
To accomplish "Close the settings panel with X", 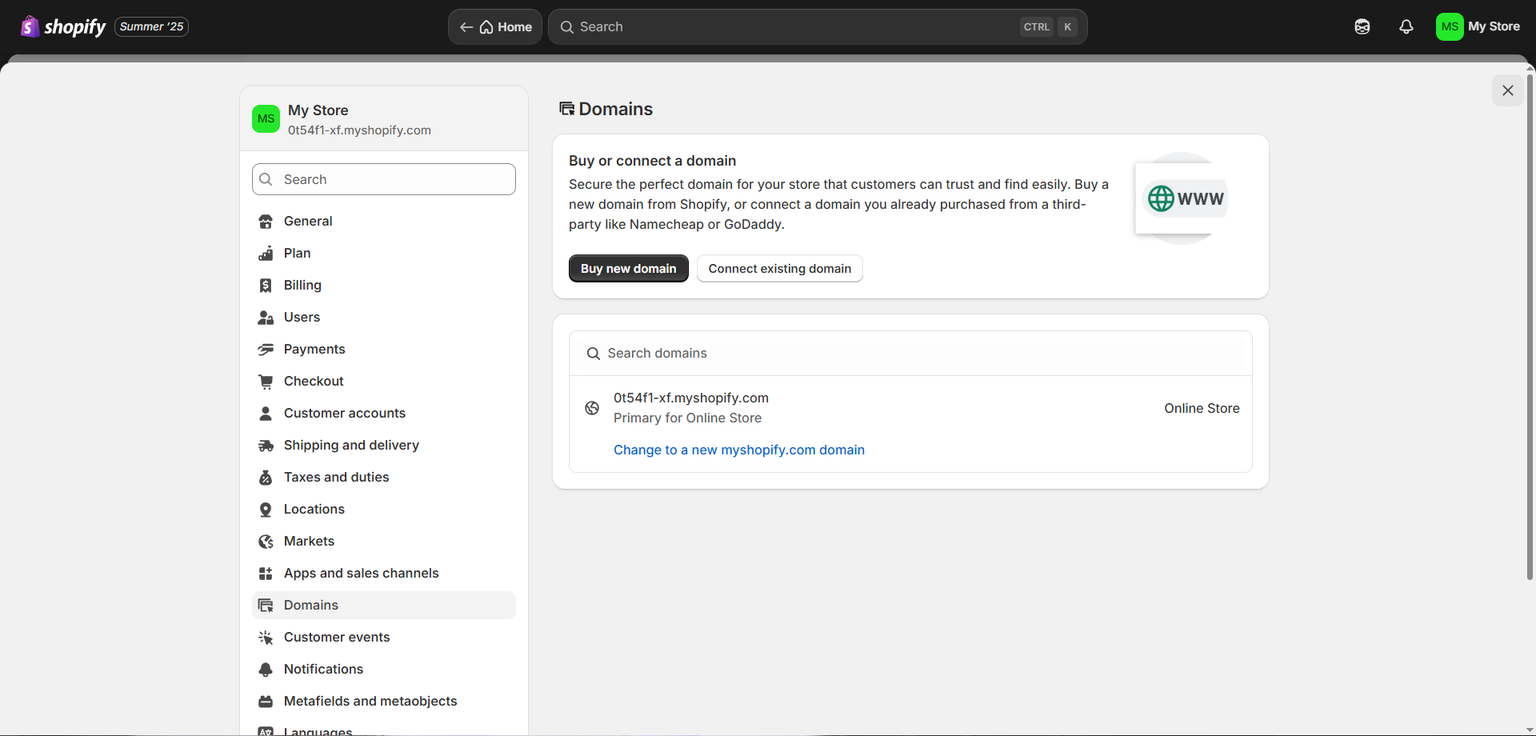I will tap(1508, 90).
